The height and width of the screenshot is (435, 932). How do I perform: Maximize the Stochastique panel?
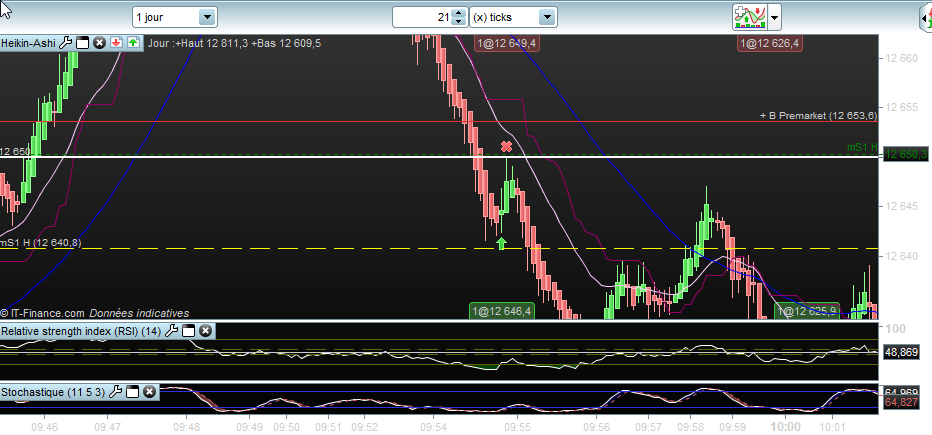click(x=133, y=392)
